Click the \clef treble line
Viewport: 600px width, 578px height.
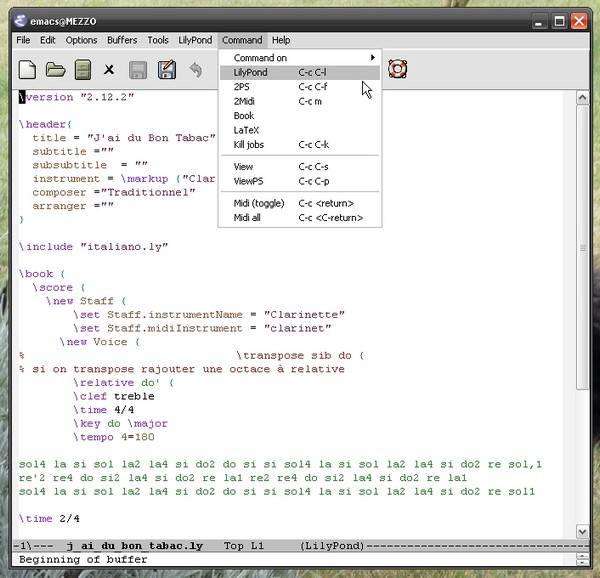114,396
